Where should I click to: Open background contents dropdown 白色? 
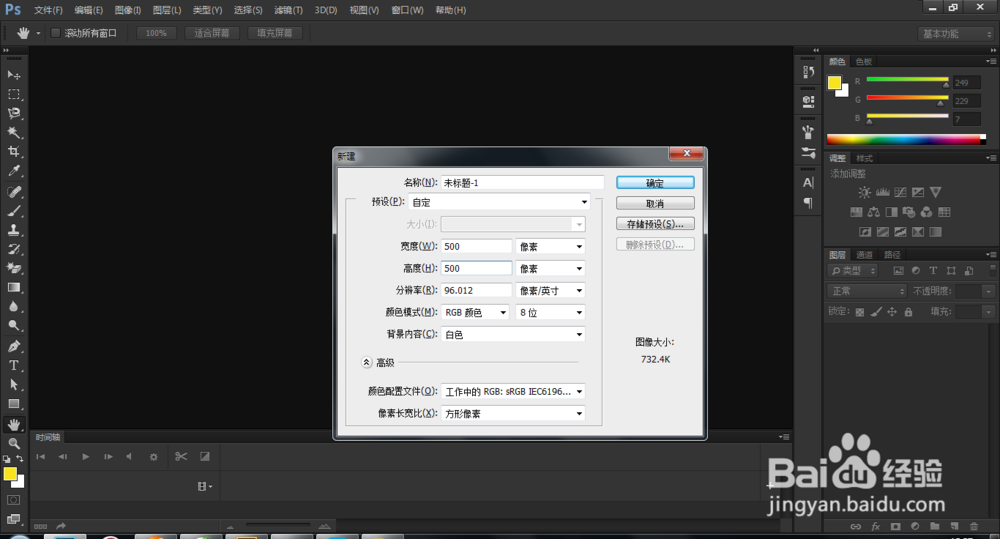point(513,334)
